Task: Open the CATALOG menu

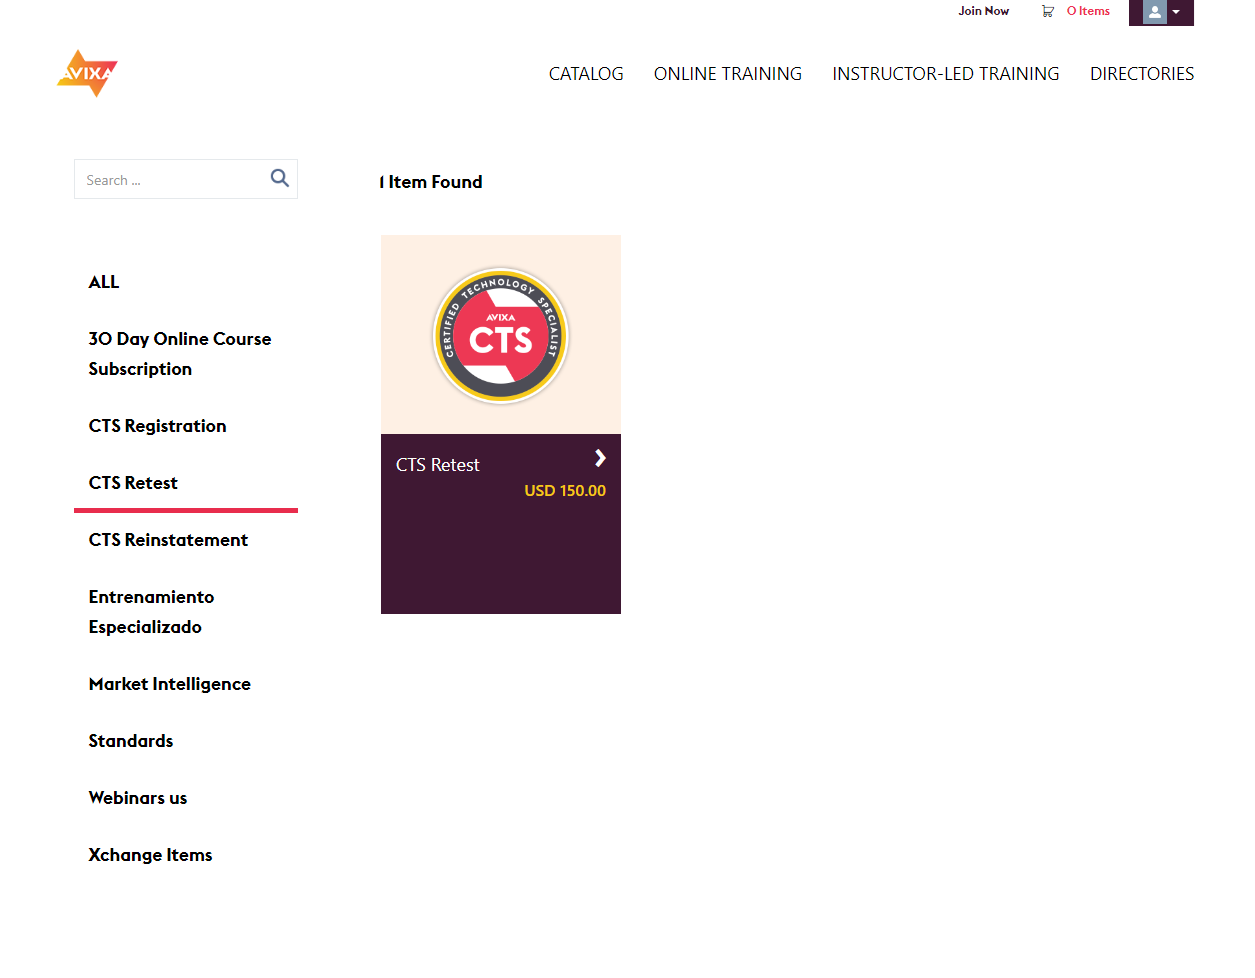Action: [x=585, y=74]
